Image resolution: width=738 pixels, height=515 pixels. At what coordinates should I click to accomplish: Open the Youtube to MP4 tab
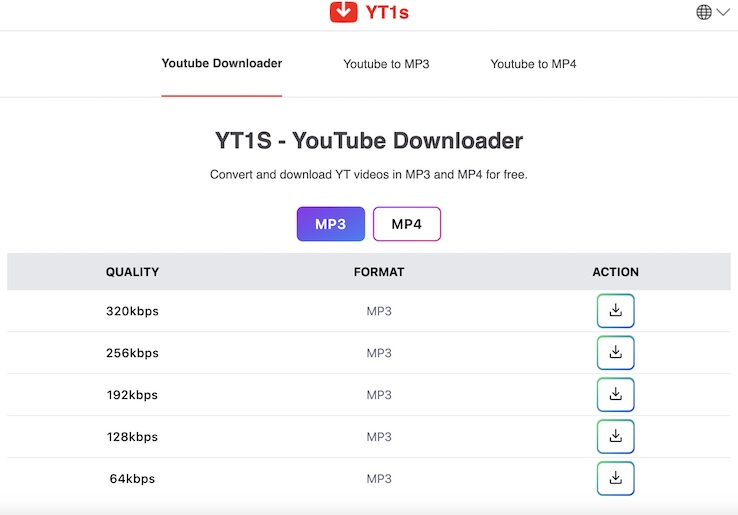click(533, 64)
